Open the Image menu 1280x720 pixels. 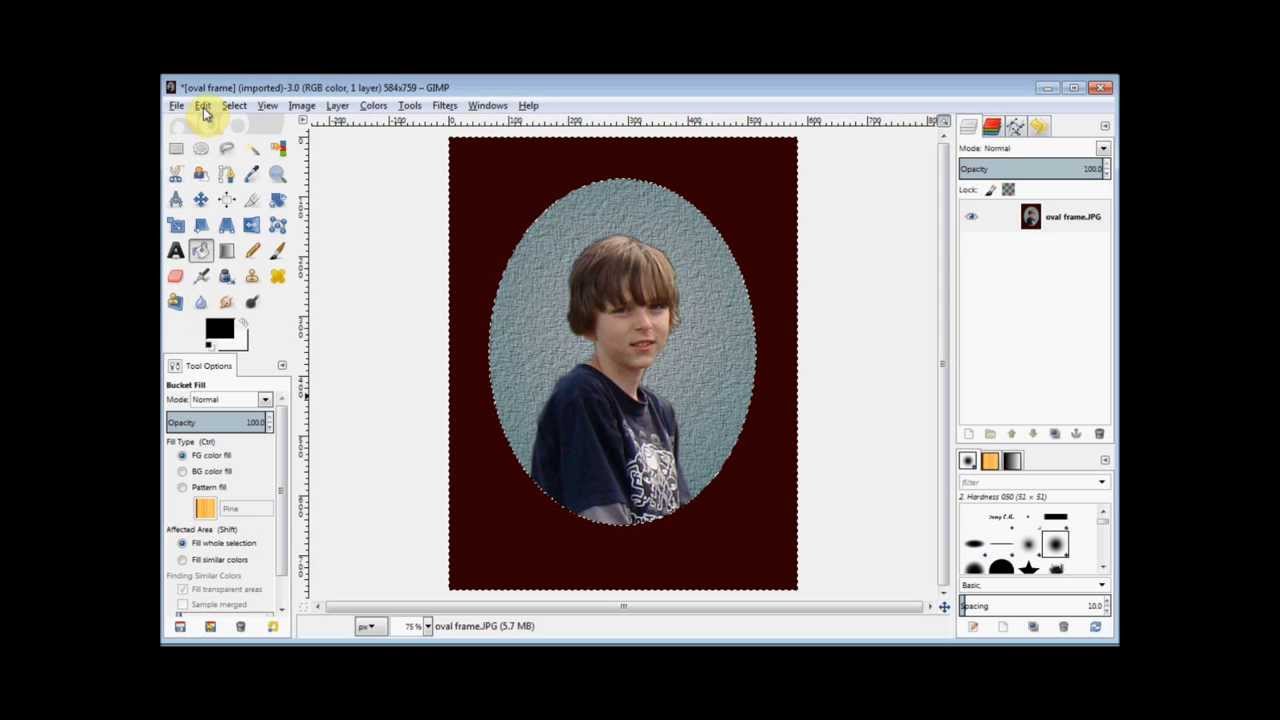(x=301, y=106)
